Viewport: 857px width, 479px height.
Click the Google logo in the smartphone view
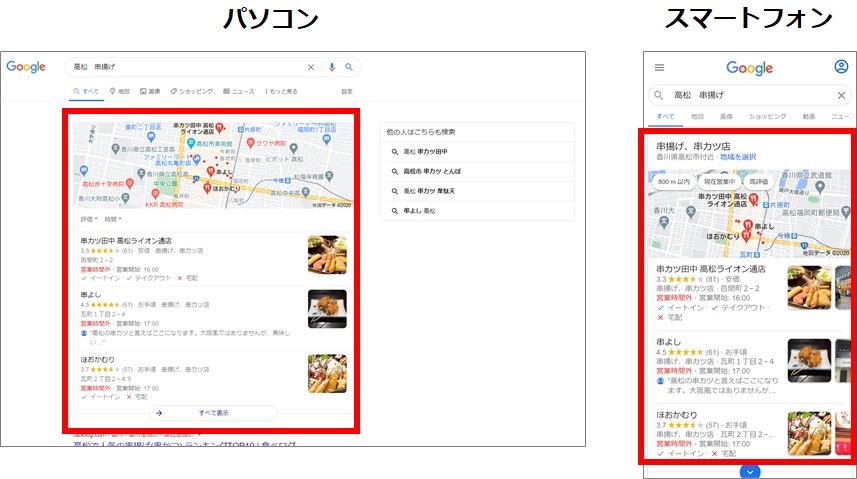click(x=749, y=68)
